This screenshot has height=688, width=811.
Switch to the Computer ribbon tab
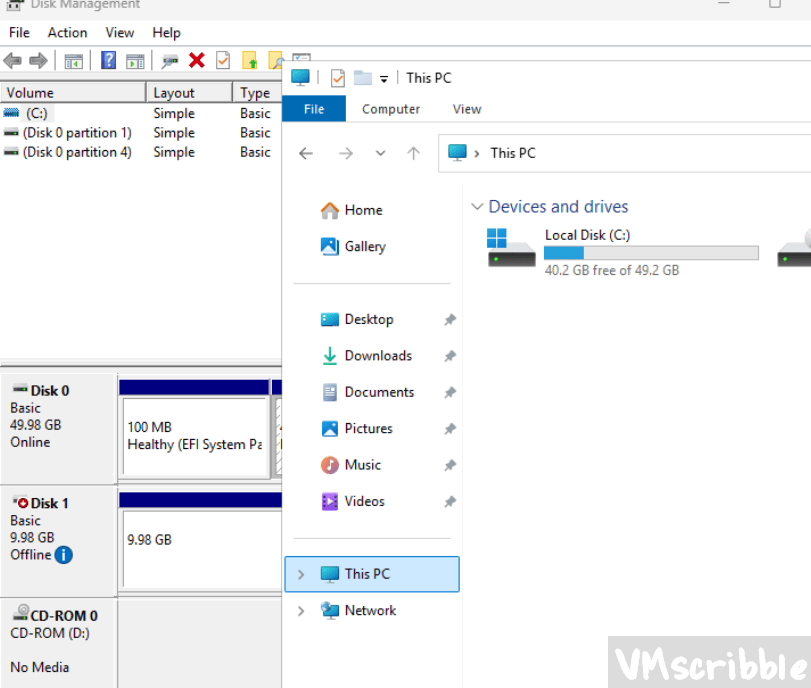pos(390,109)
